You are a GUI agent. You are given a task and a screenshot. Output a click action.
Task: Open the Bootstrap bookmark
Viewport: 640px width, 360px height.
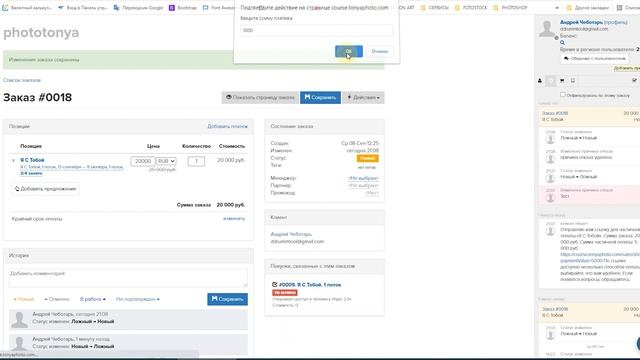click(183, 8)
